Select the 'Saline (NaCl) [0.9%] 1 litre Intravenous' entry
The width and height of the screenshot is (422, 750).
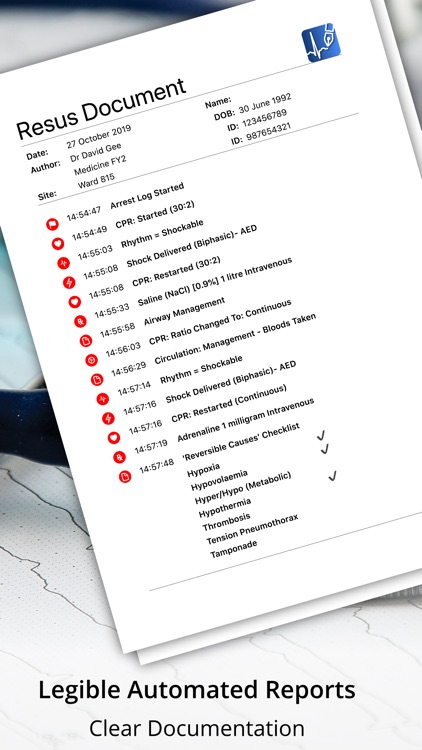[x=215, y=282]
